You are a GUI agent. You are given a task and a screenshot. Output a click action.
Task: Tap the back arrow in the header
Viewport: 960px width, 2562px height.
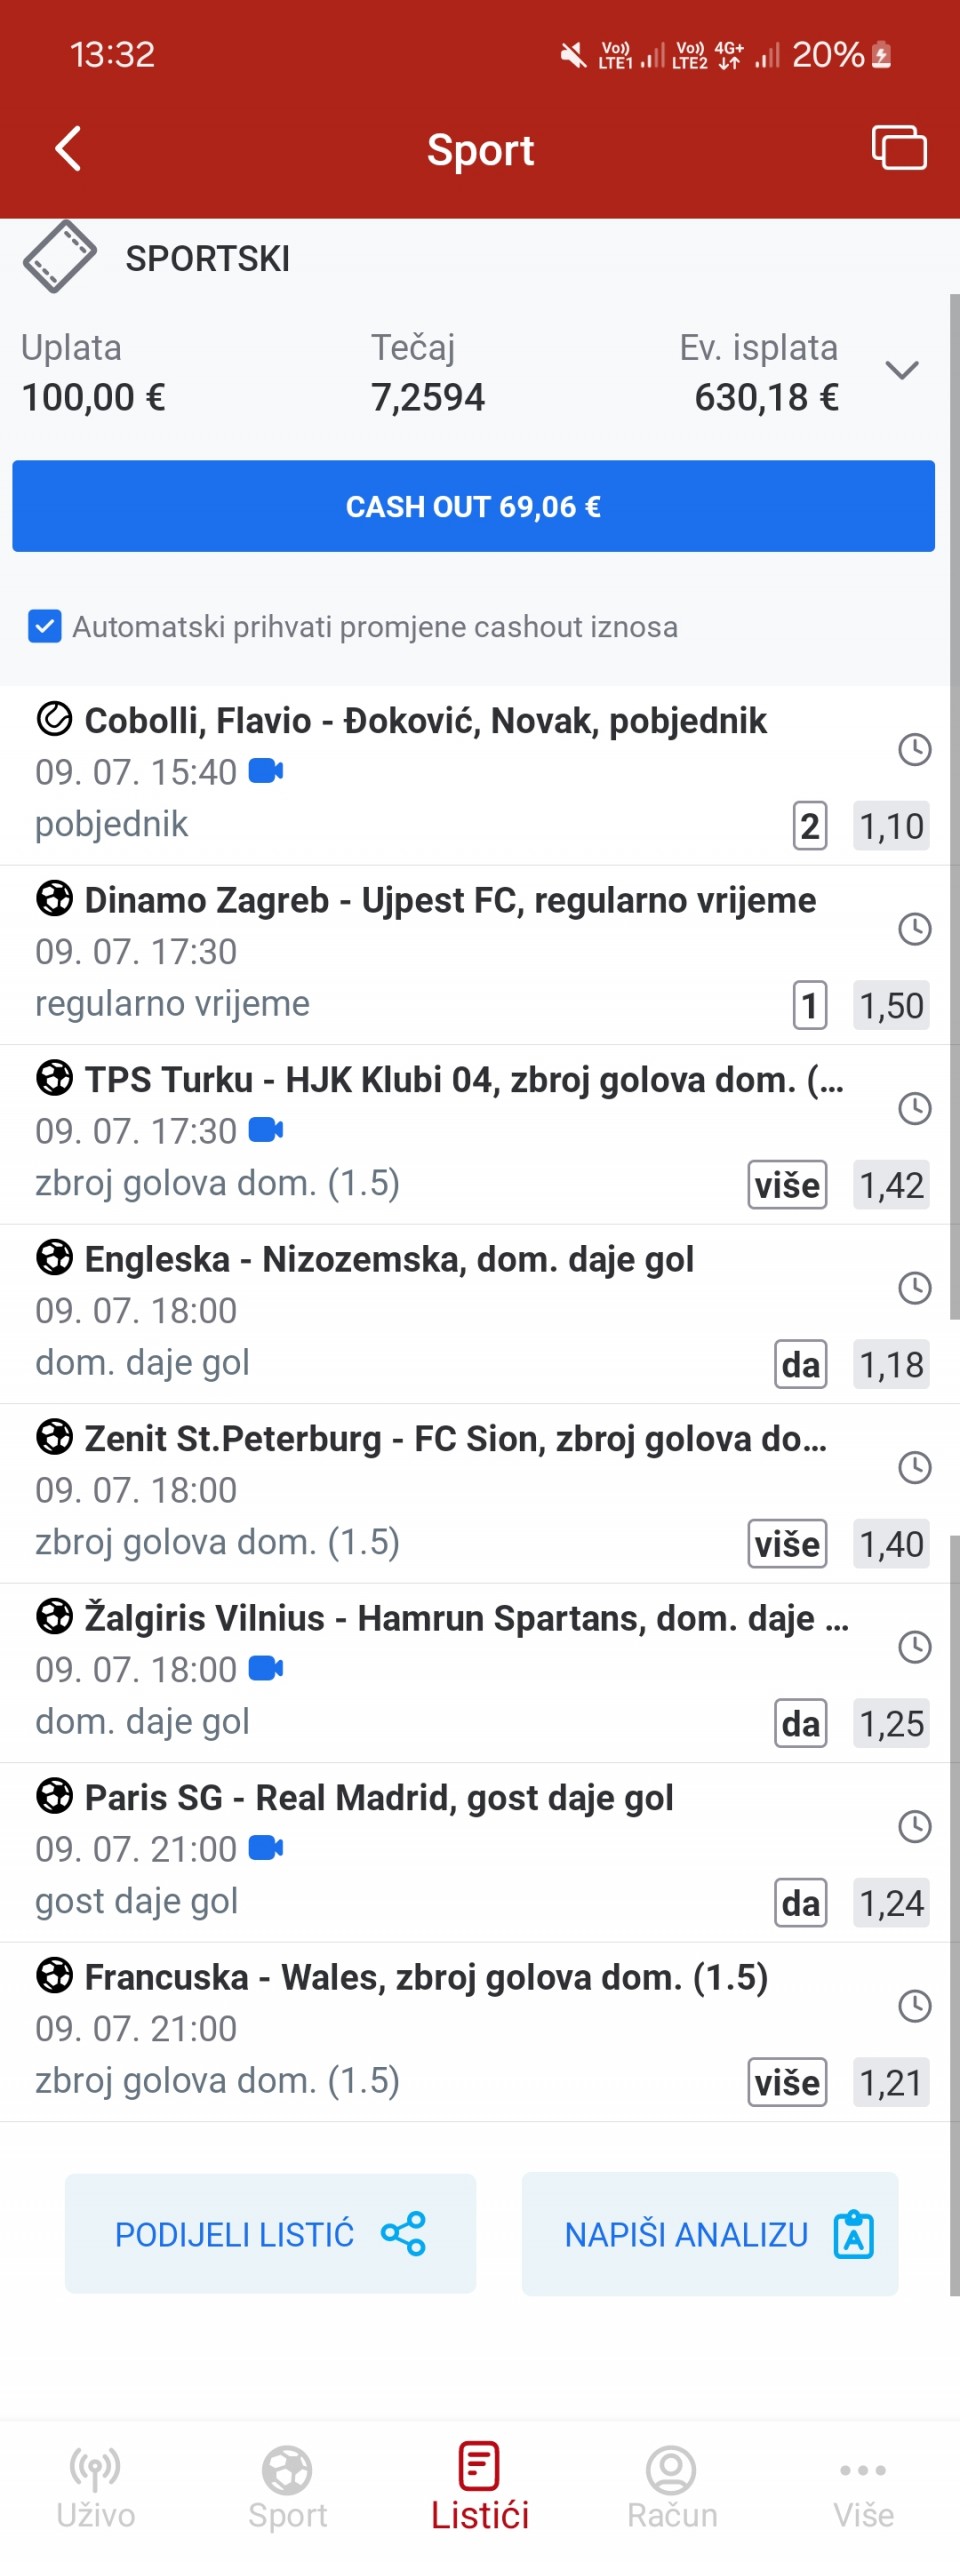[x=67, y=149]
